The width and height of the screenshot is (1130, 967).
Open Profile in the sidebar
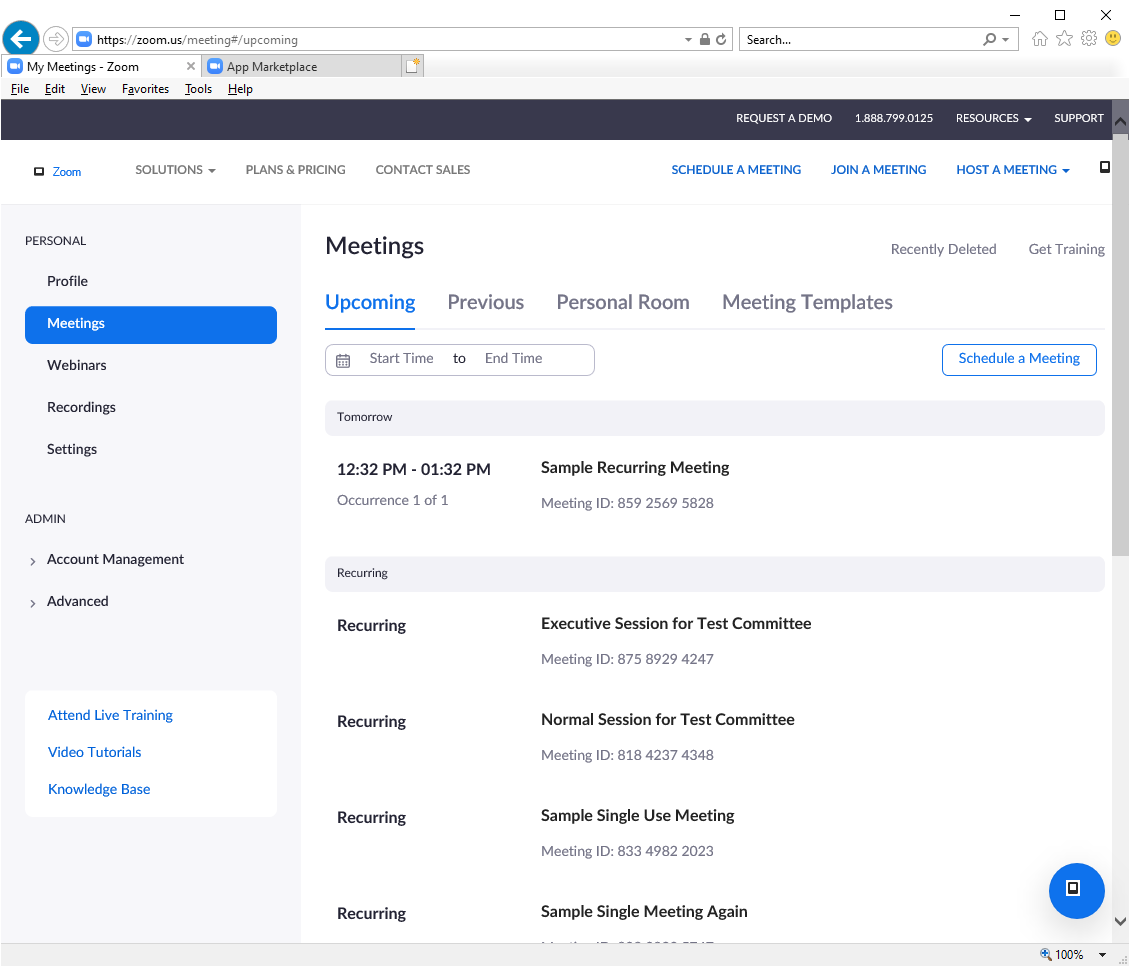tap(67, 281)
